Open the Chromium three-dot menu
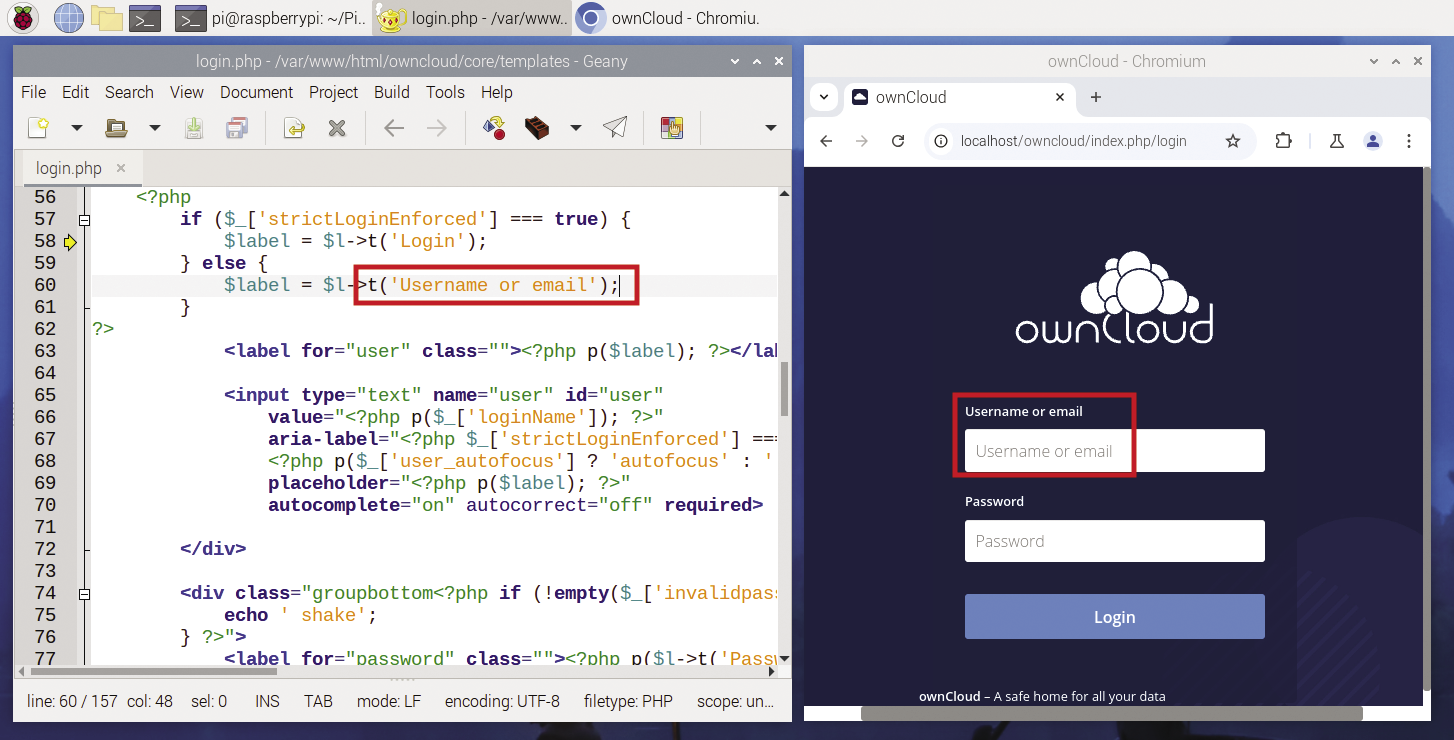The width and height of the screenshot is (1454, 740). tap(1409, 141)
